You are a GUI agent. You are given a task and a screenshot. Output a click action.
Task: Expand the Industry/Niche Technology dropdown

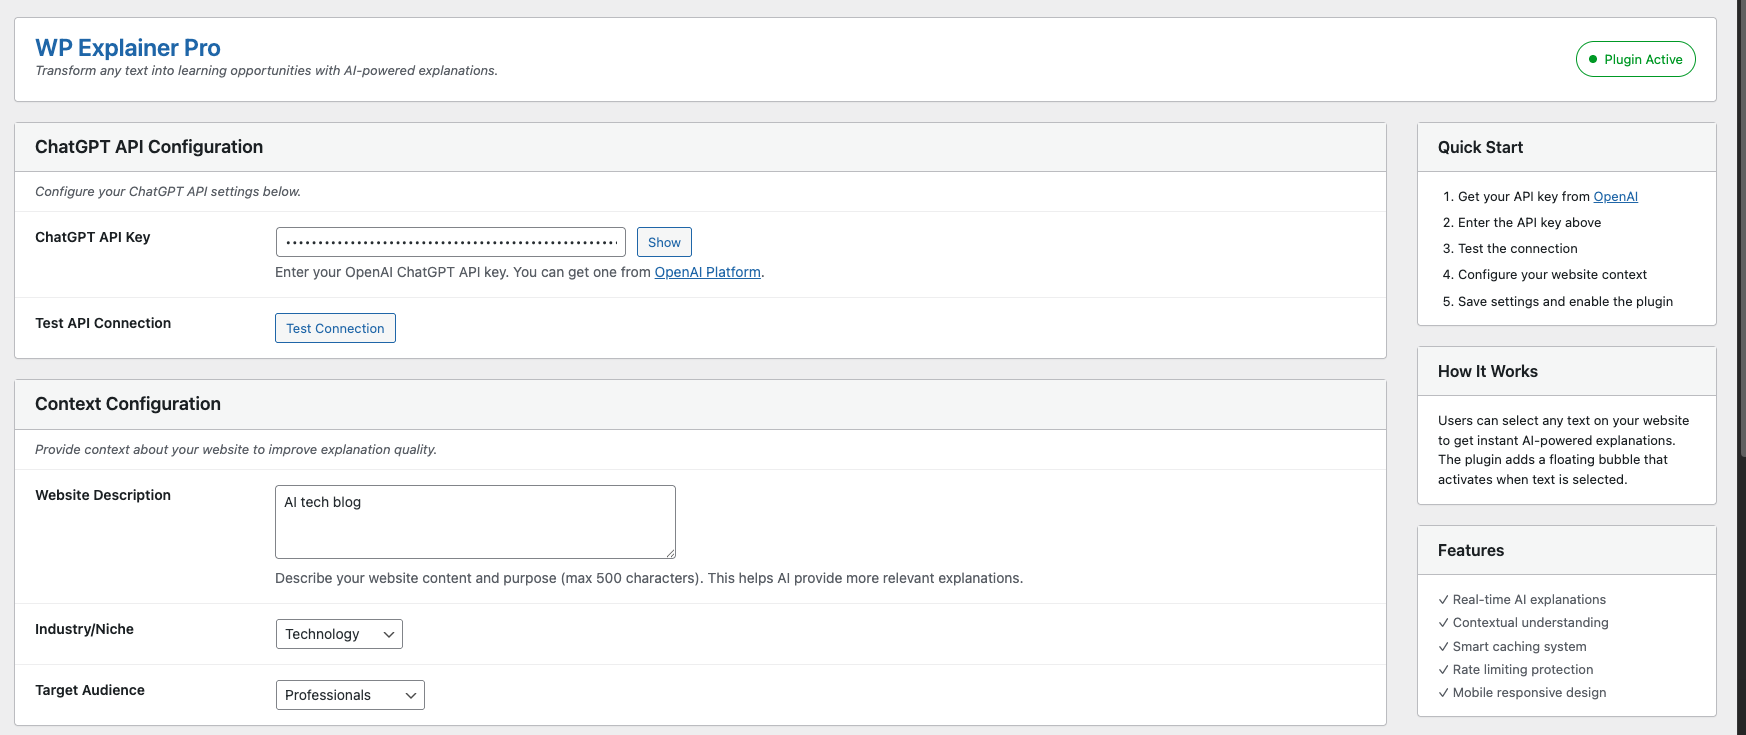(338, 634)
